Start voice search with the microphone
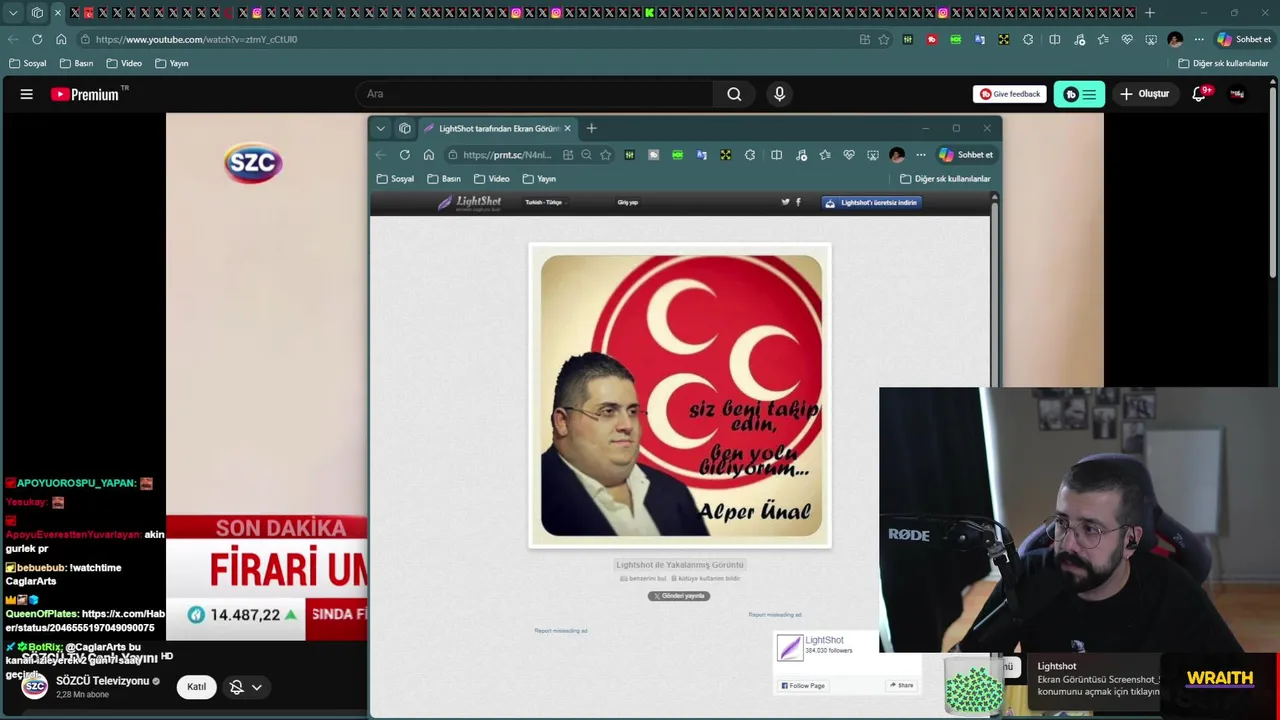This screenshot has height=720, width=1280. 780,94
